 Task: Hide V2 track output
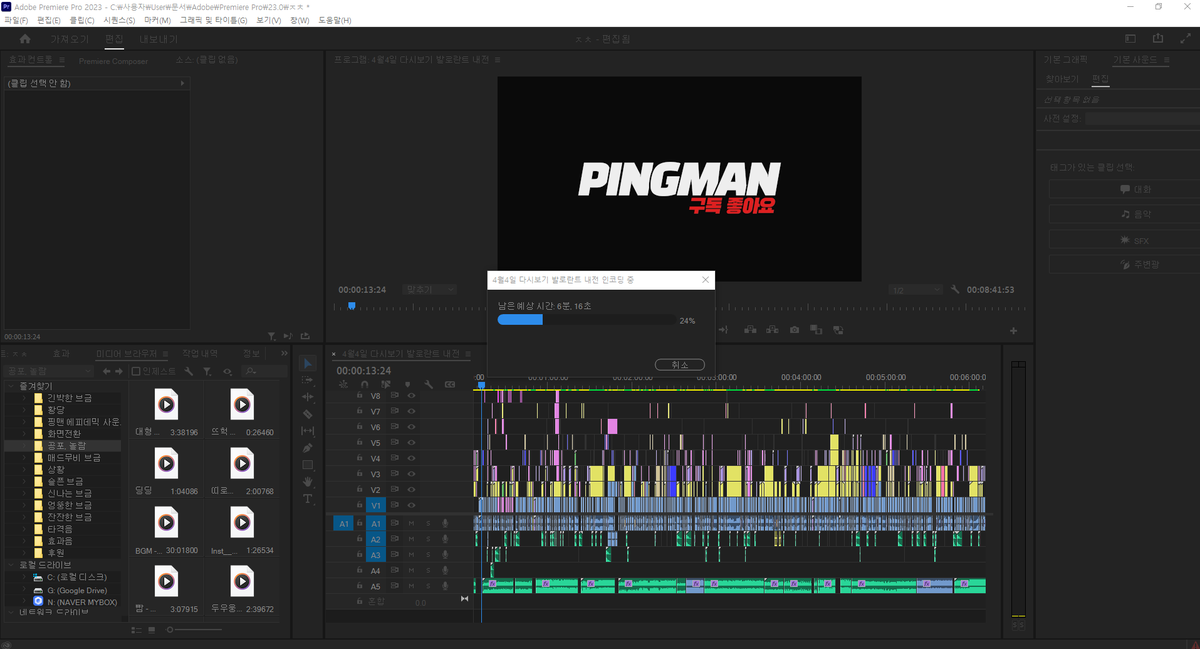tap(411, 489)
